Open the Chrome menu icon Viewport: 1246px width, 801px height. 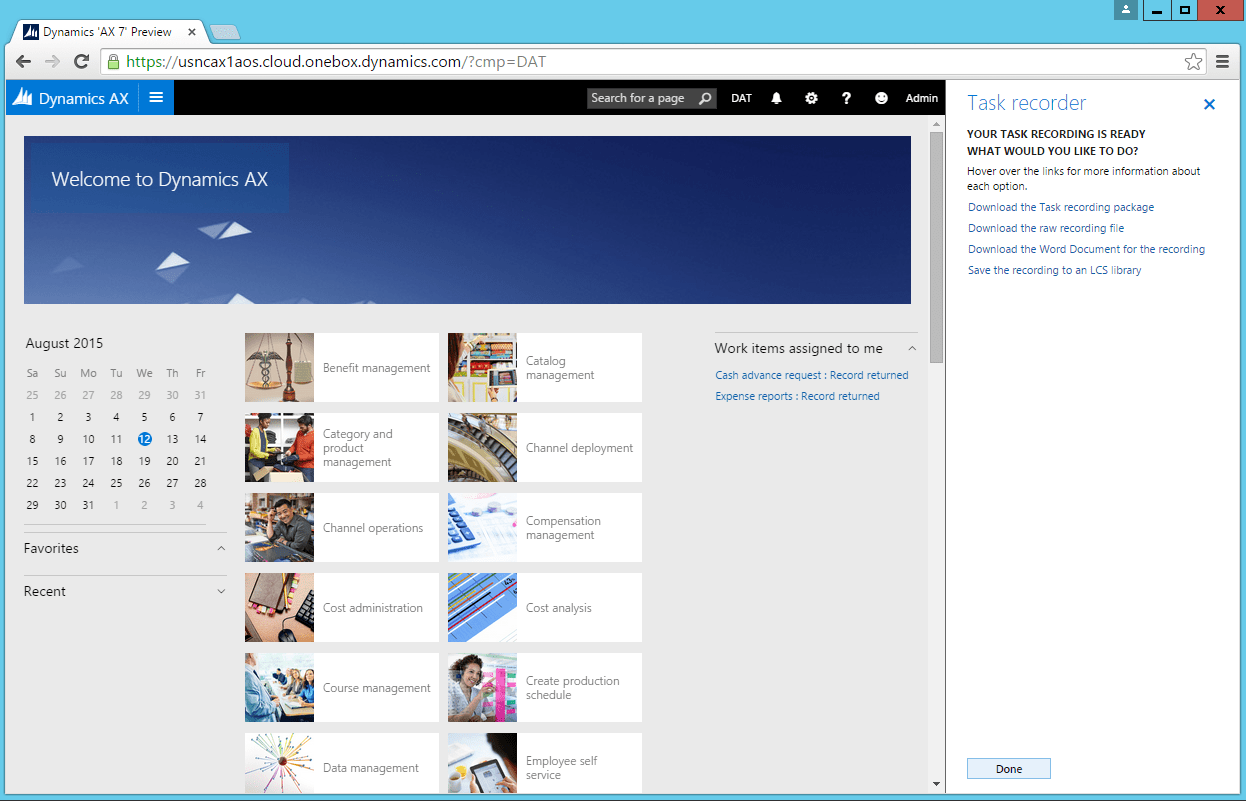(1222, 61)
